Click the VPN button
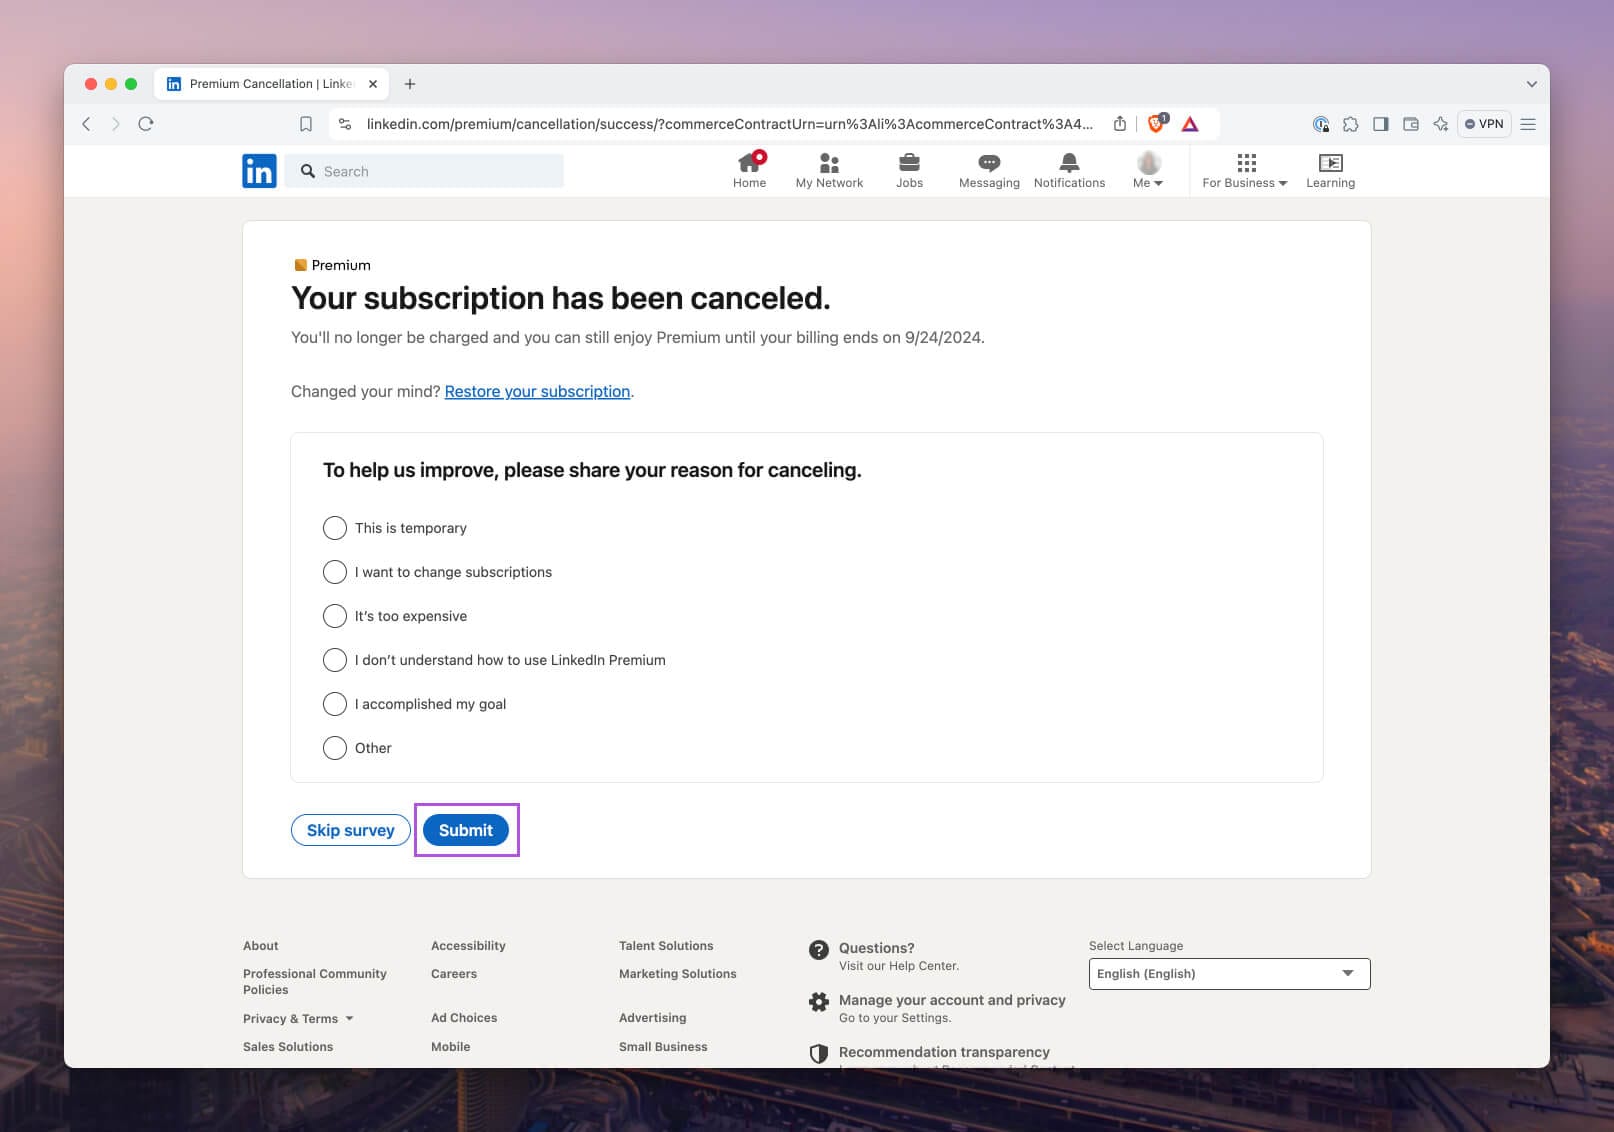 (1484, 124)
